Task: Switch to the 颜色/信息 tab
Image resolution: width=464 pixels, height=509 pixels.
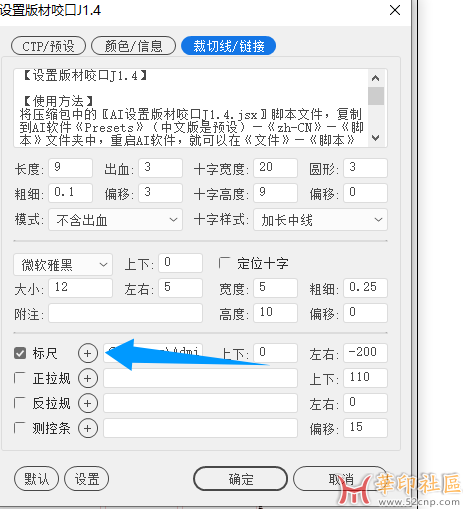Action: (x=133, y=46)
